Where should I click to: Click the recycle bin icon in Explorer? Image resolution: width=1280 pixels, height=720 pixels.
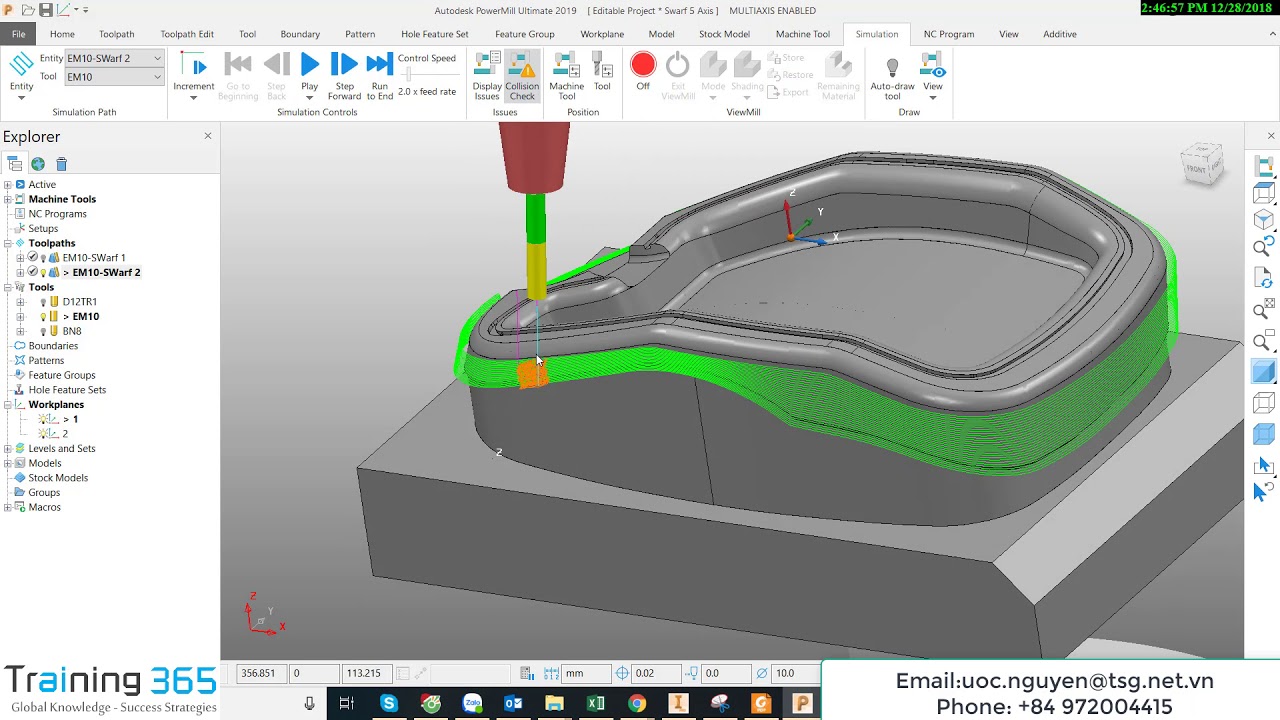(x=61, y=164)
